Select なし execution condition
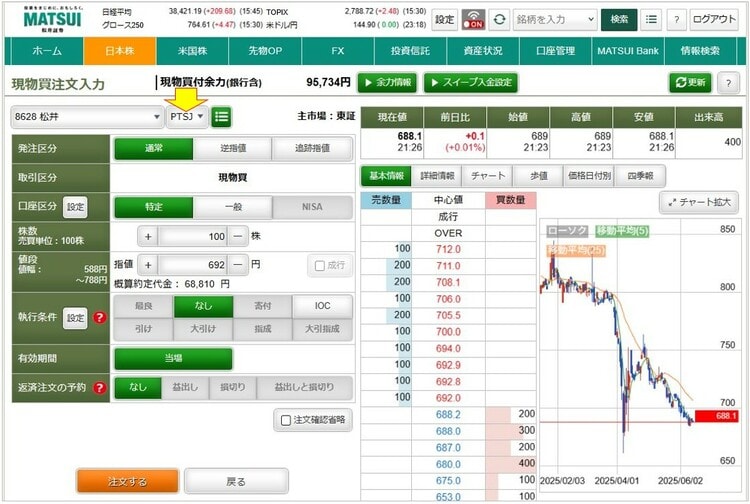The height and width of the screenshot is (504, 750). click(x=203, y=306)
